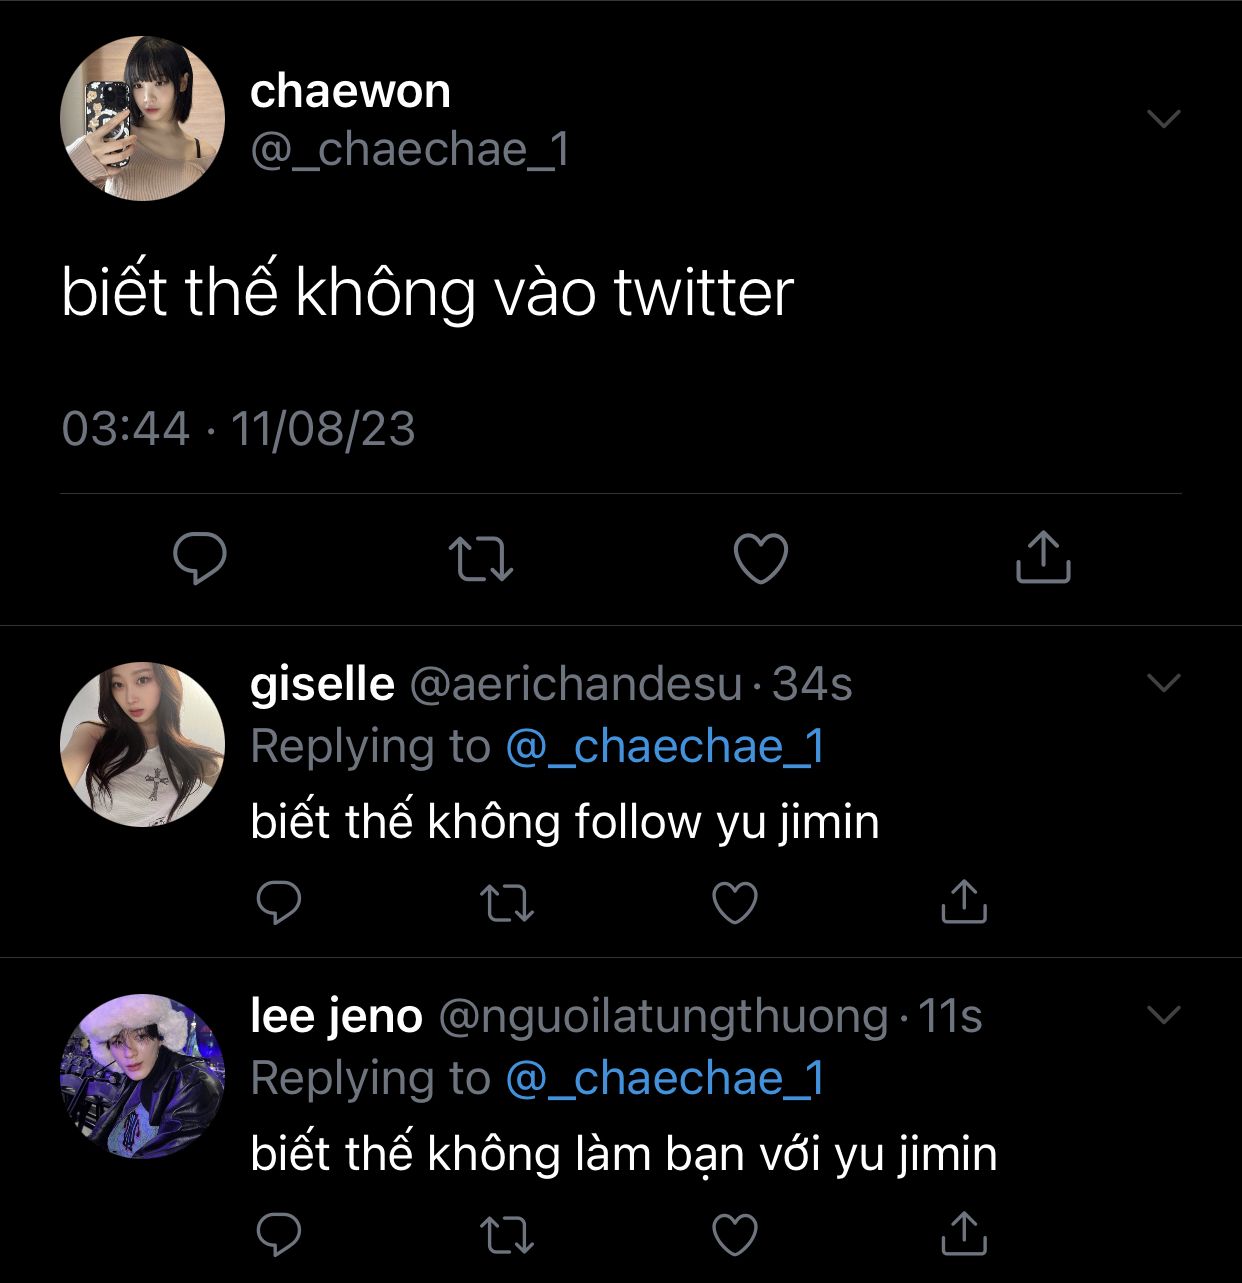1242x1283 pixels.
Task: Expand options chevron on giselle's reply
Action: 1164,683
